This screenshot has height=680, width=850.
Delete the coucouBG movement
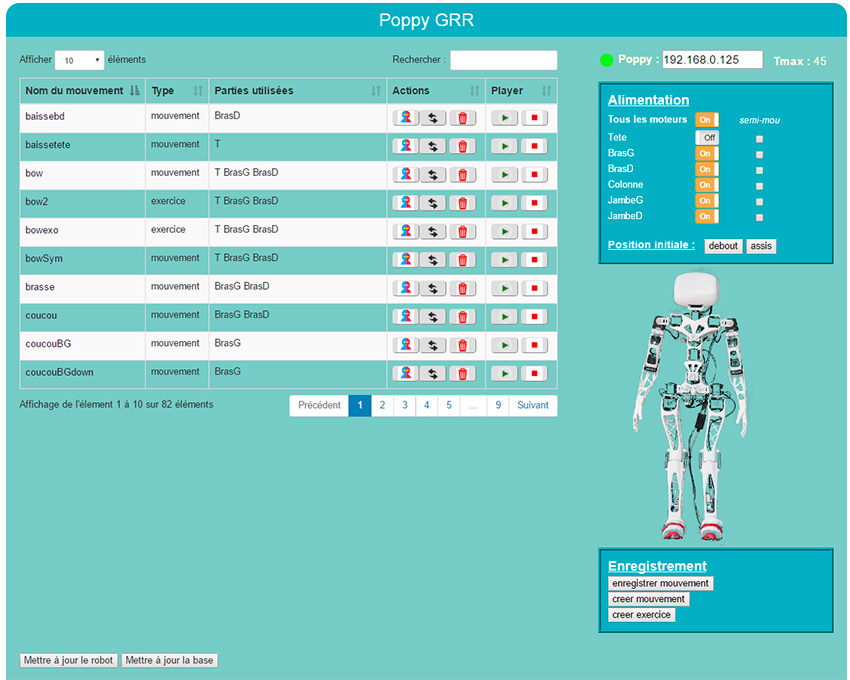coord(462,345)
